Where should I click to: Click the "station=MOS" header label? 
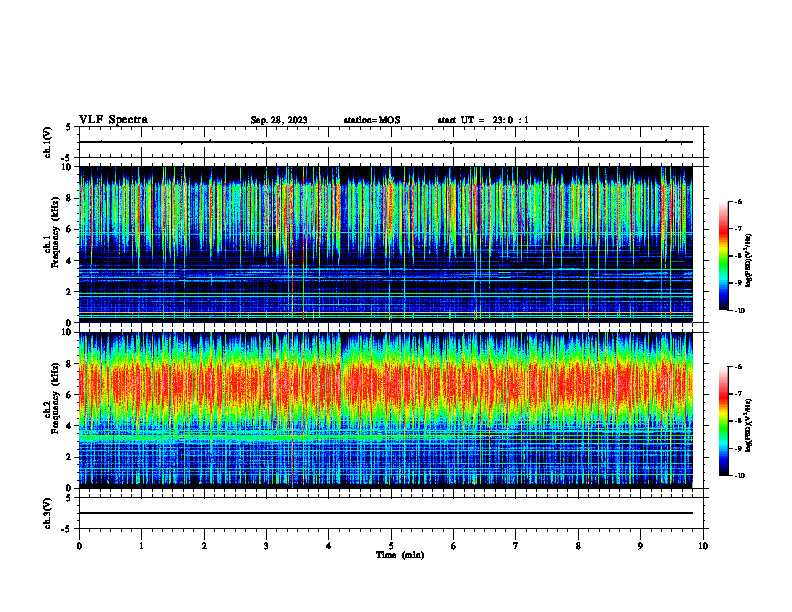tap(372, 120)
